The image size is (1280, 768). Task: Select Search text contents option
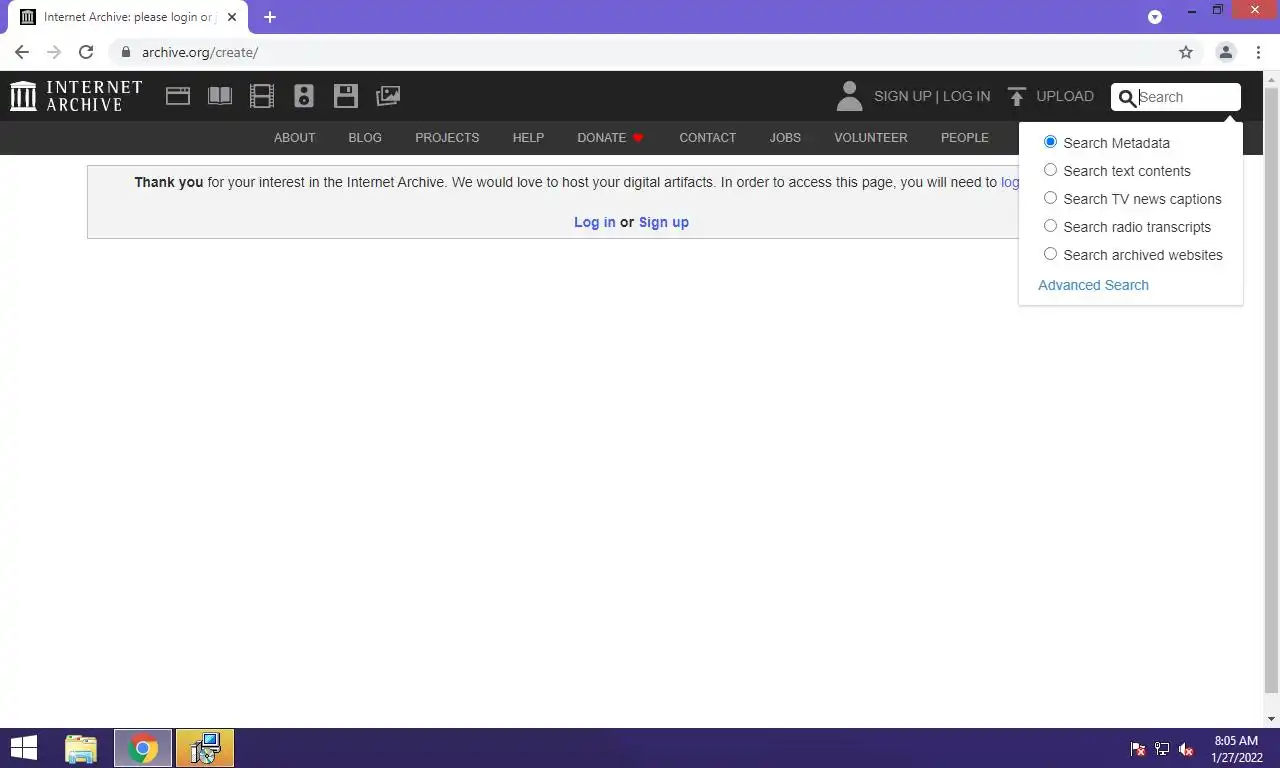1050,170
